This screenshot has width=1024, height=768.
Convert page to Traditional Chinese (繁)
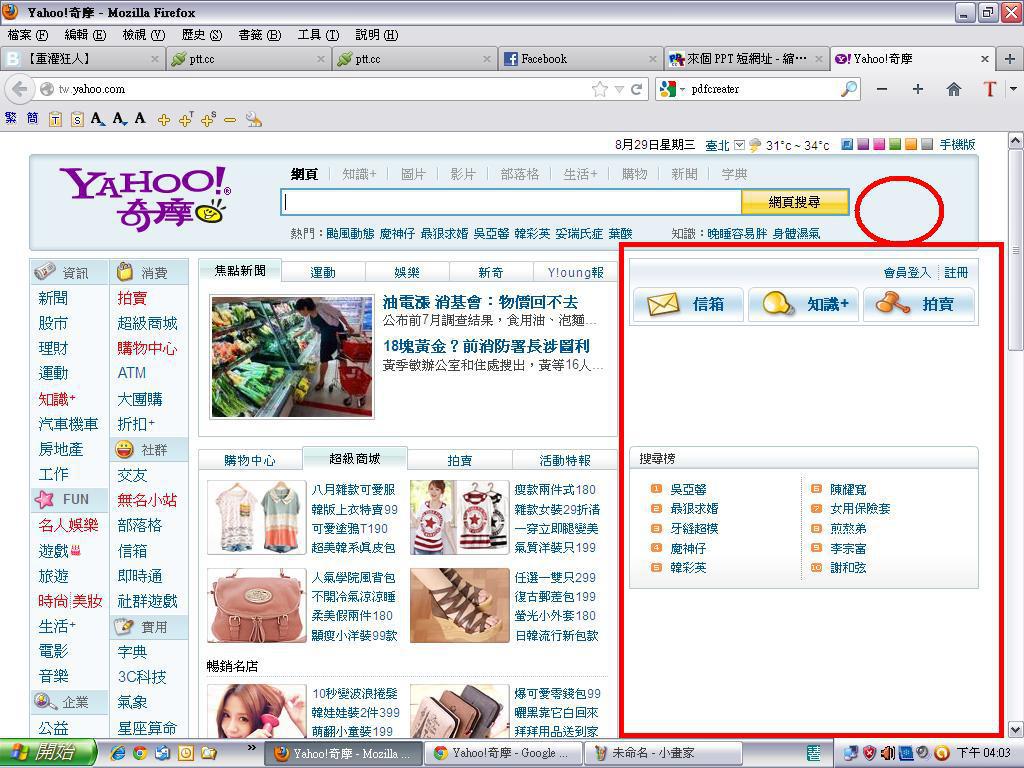(10, 118)
